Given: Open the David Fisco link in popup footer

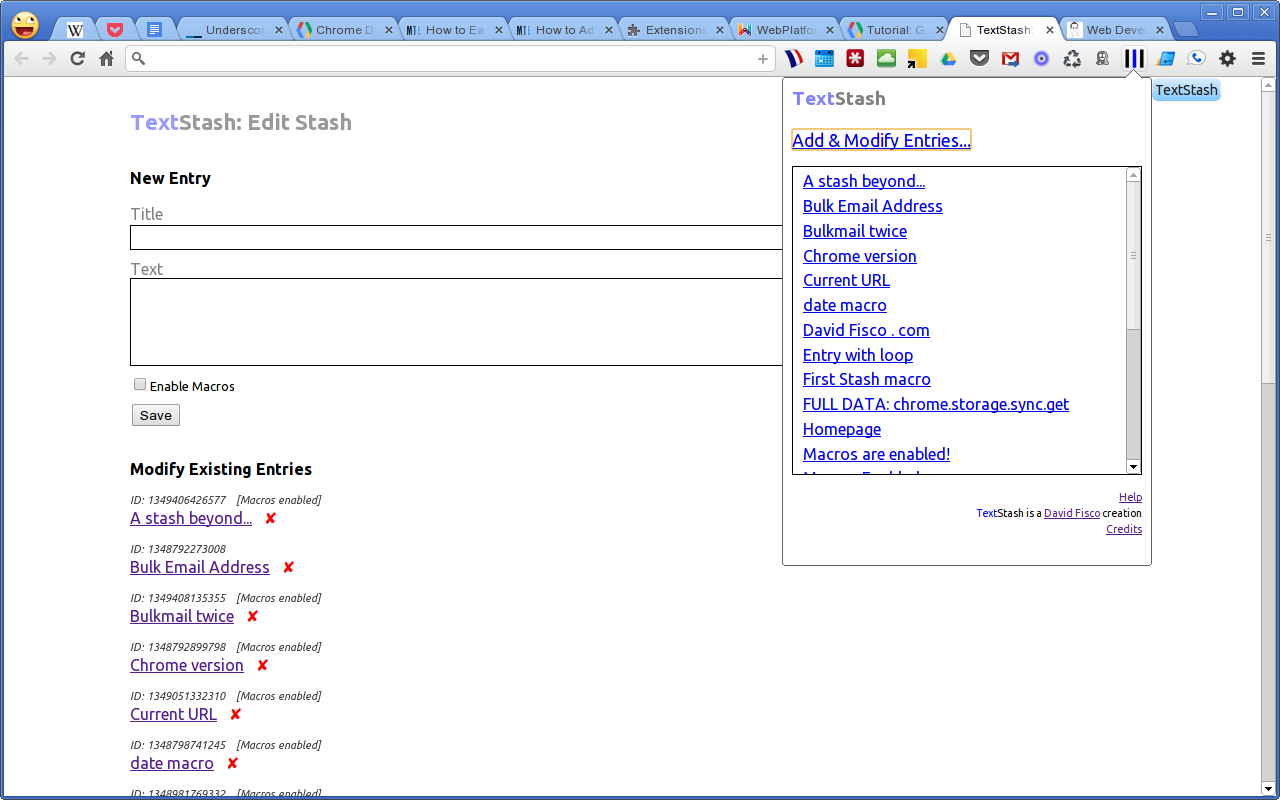Looking at the screenshot, I should 1072,513.
